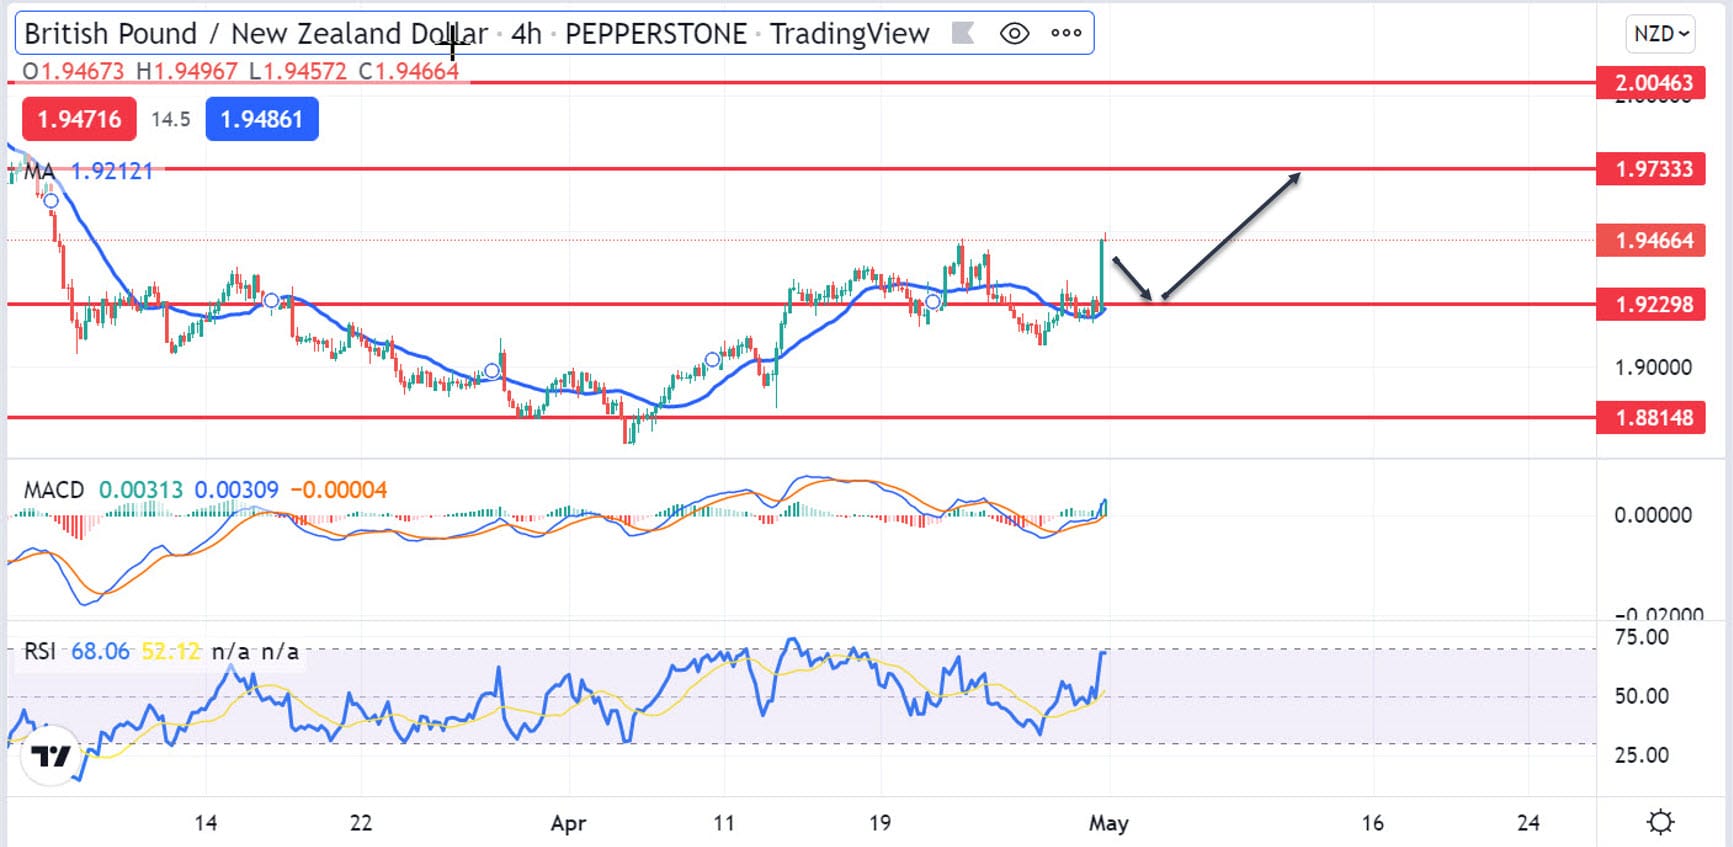Select the RSI indicator legend
The height and width of the screenshot is (847, 1733).
[40, 652]
